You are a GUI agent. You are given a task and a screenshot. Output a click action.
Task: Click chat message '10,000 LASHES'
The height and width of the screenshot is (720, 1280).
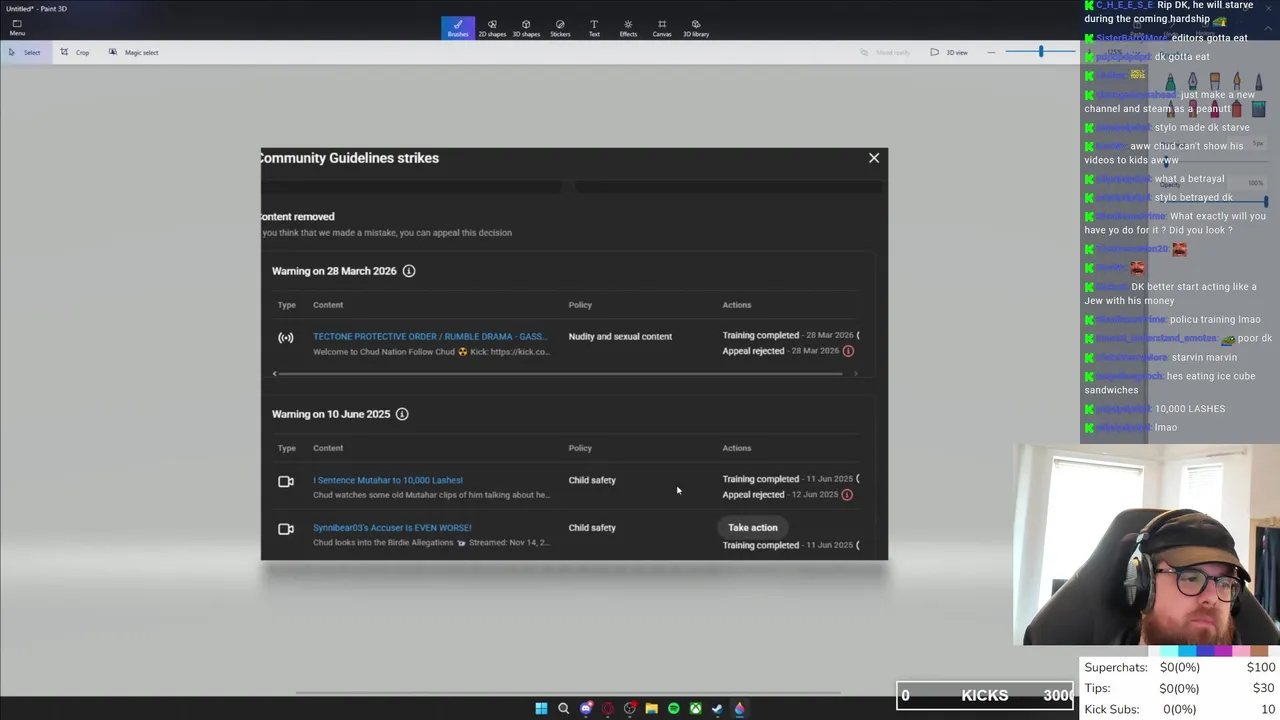coord(1190,408)
